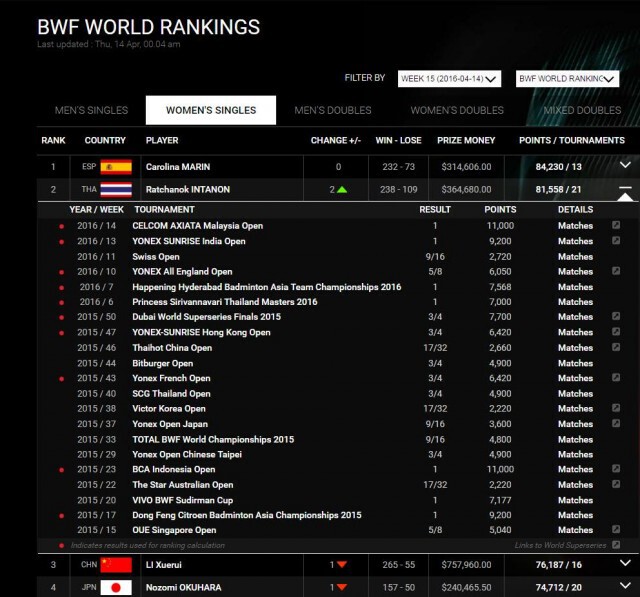Open Superseries link icon for Malaysia Open

point(616,225)
